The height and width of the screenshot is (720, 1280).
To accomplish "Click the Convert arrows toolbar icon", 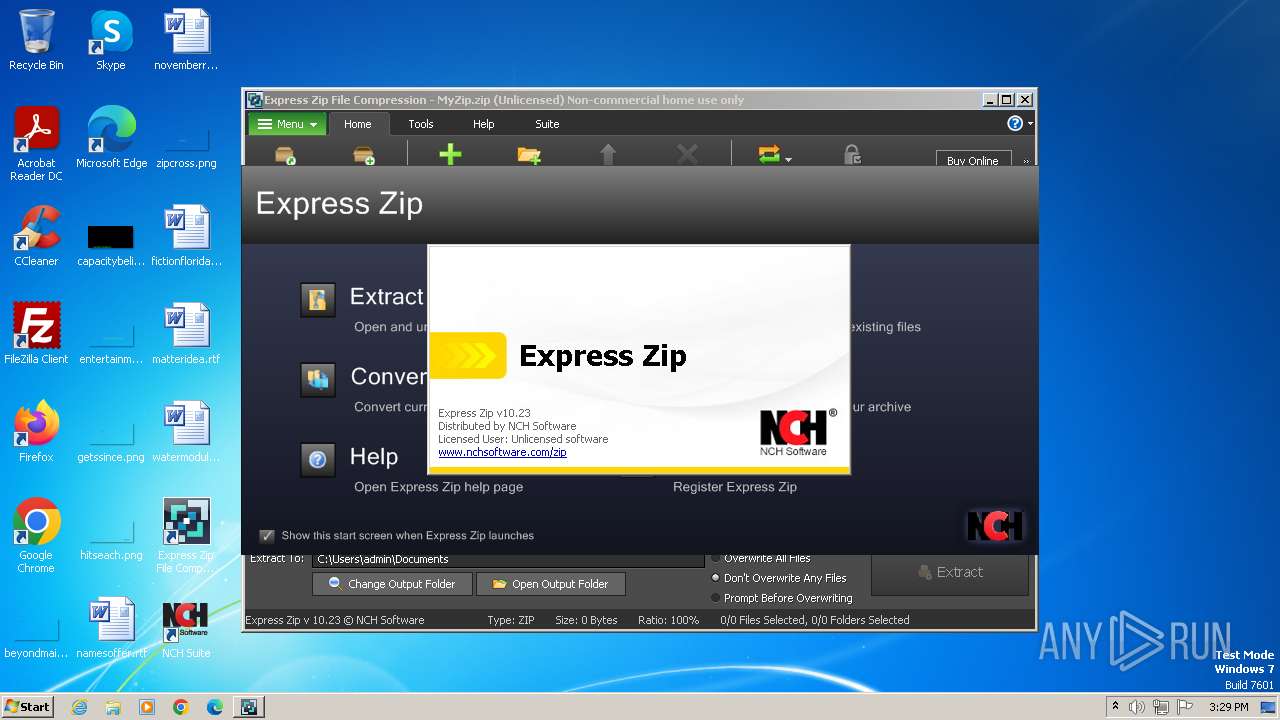I will pos(768,155).
